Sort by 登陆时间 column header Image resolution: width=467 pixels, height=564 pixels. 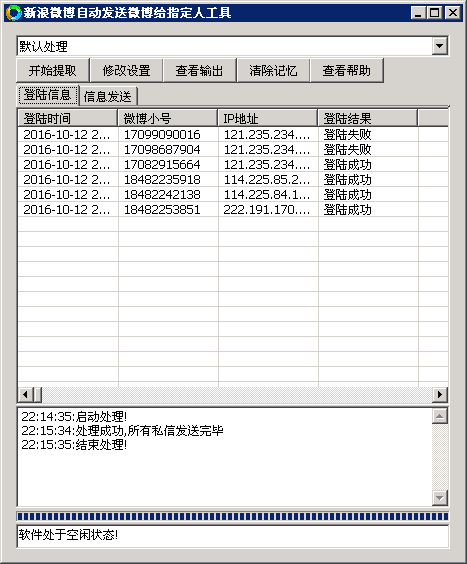[x=68, y=118]
